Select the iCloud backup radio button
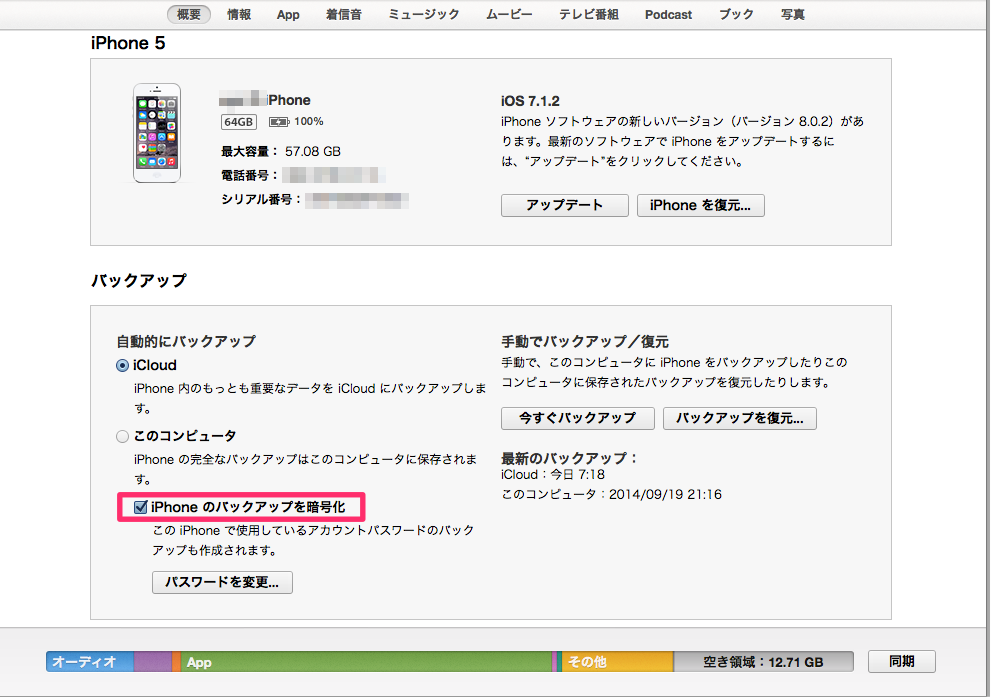991x697 pixels. point(123,365)
